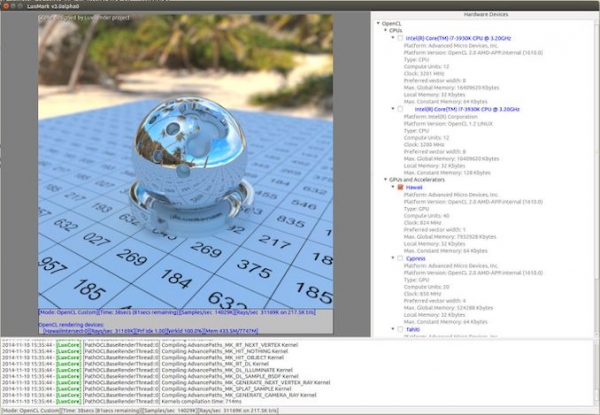The image size is (600, 415).
Task: Collapse the CPUs group
Action: pyautogui.click(x=383, y=29)
